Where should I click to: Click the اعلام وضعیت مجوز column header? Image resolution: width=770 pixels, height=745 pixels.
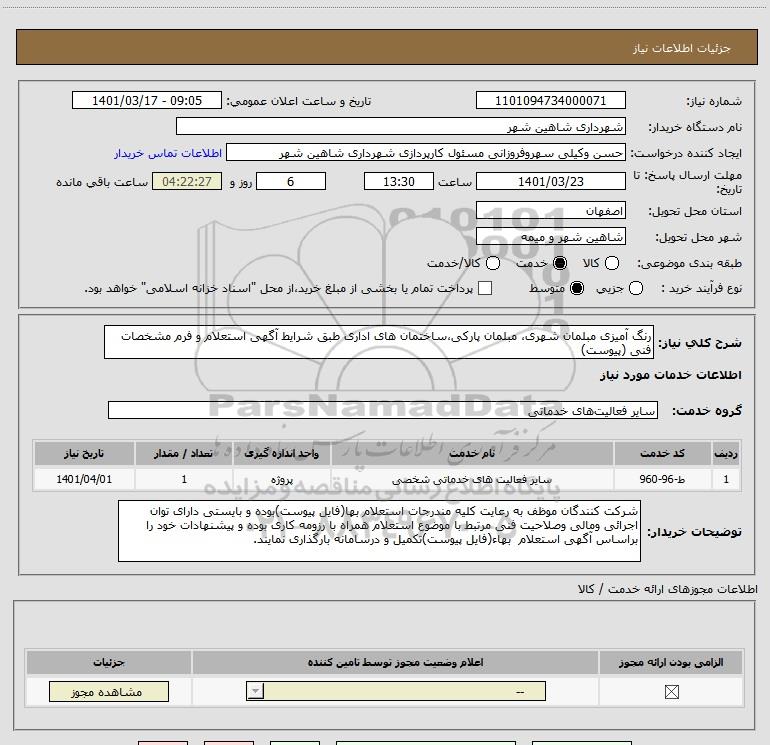point(395,662)
